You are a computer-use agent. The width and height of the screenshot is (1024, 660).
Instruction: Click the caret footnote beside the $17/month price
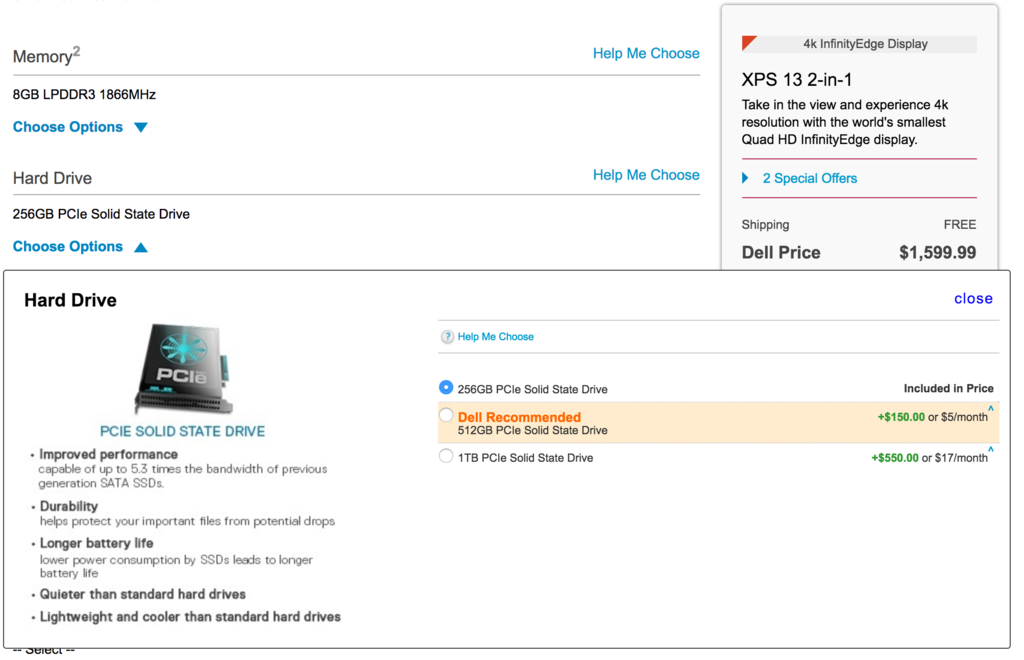coord(991,450)
